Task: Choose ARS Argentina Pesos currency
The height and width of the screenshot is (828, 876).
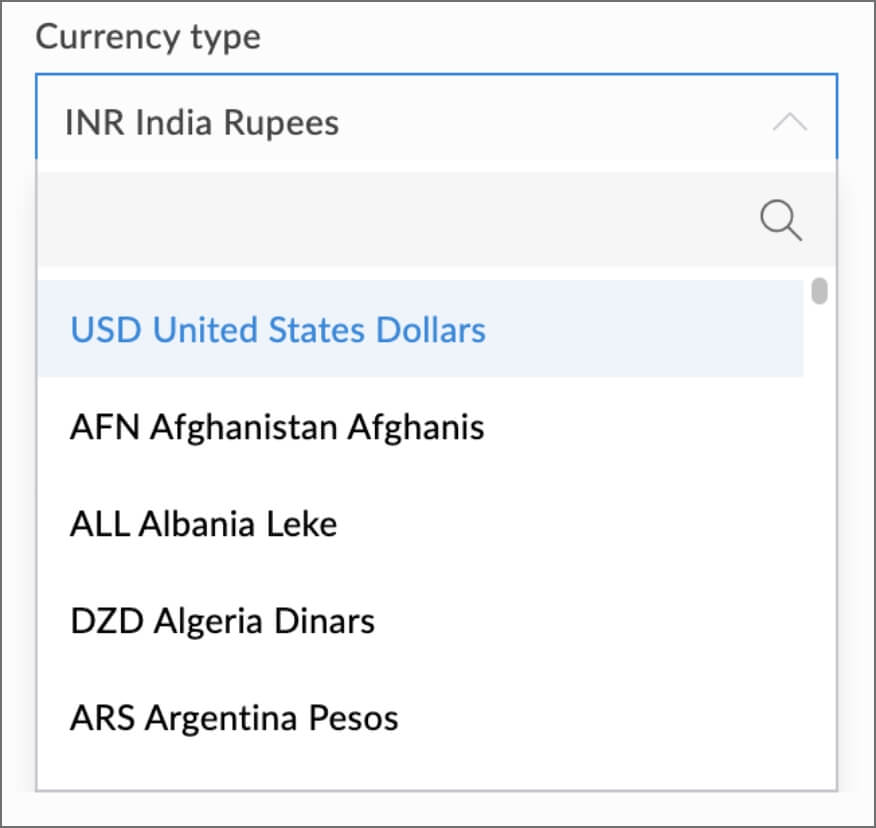Action: (x=234, y=718)
